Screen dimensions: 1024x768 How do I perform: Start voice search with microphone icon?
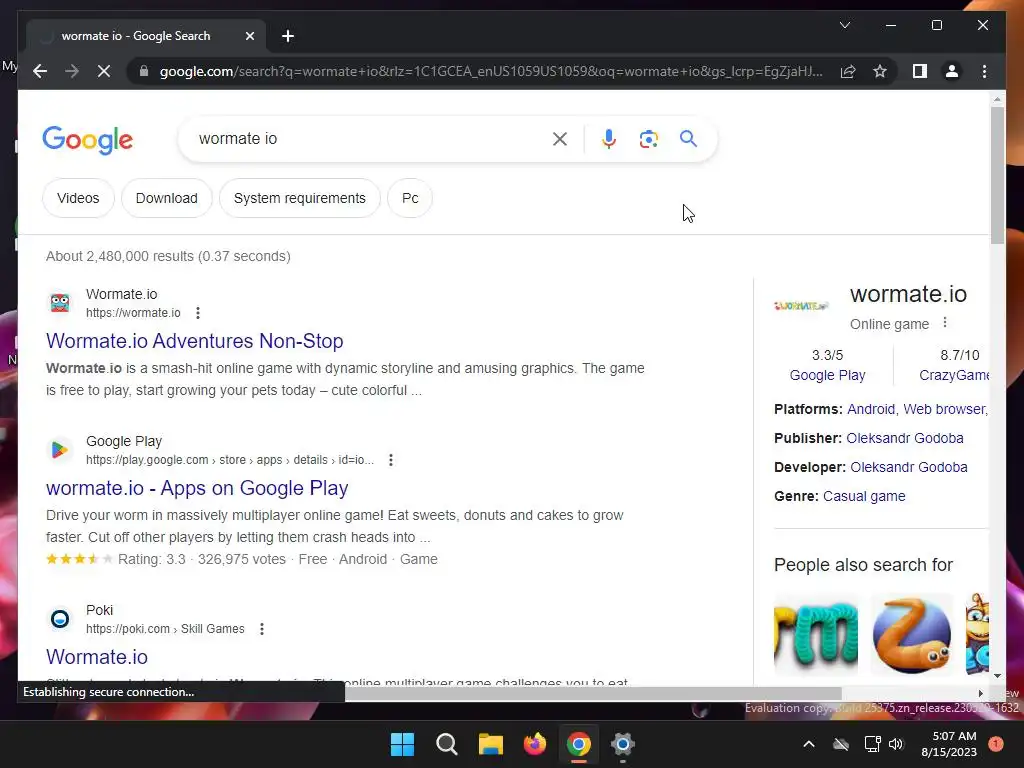pos(609,139)
